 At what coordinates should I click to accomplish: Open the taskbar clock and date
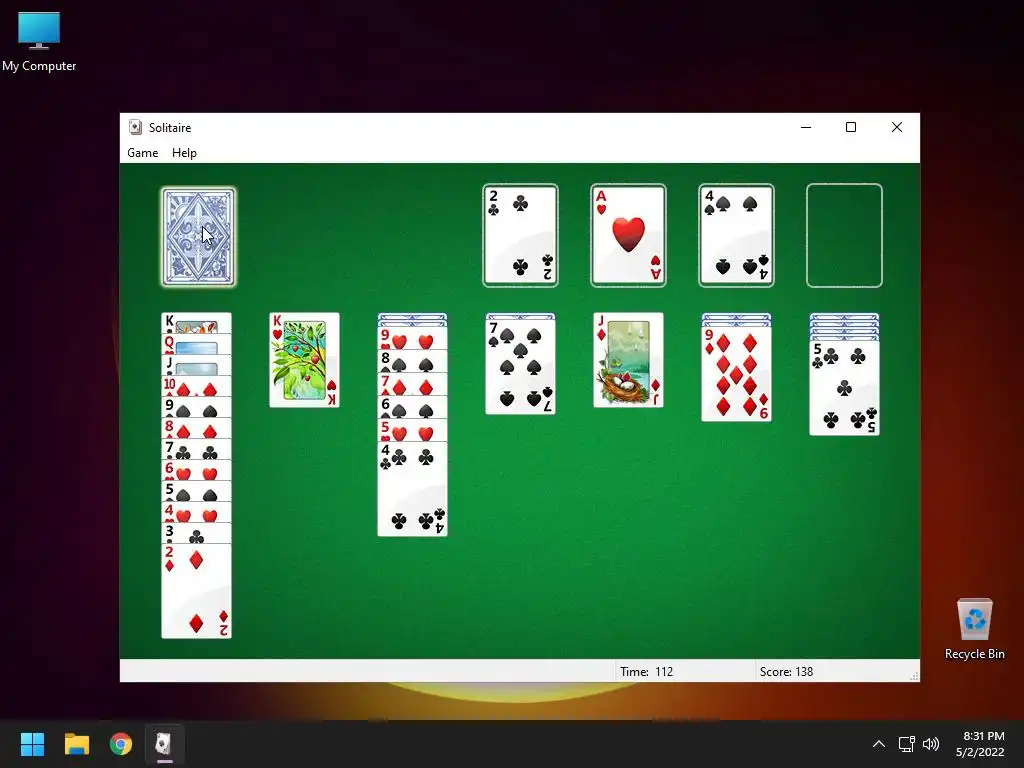[x=981, y=744]
